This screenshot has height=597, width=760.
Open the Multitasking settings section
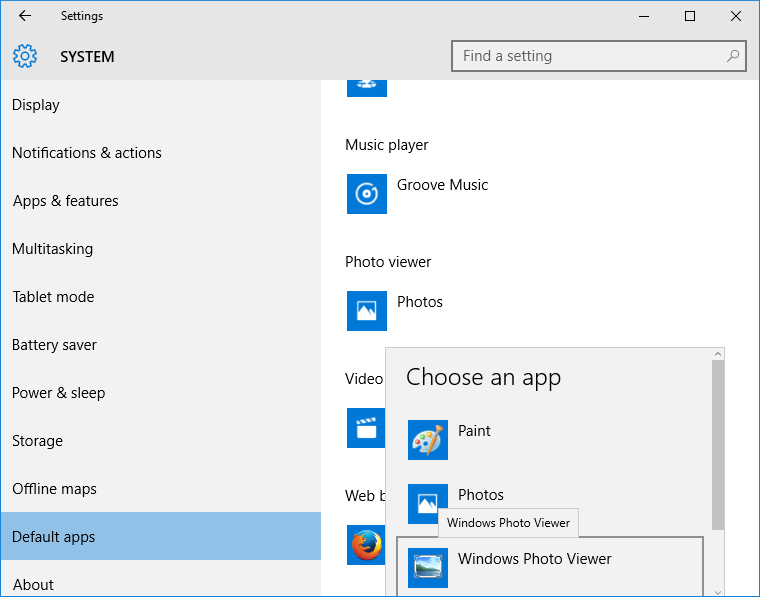coord(52,249)
